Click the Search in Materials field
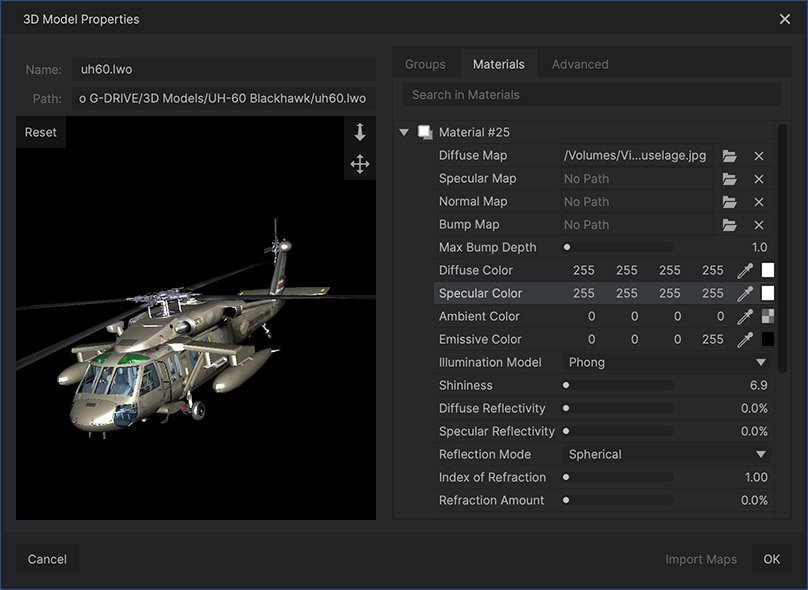 [x=592, y=95]
